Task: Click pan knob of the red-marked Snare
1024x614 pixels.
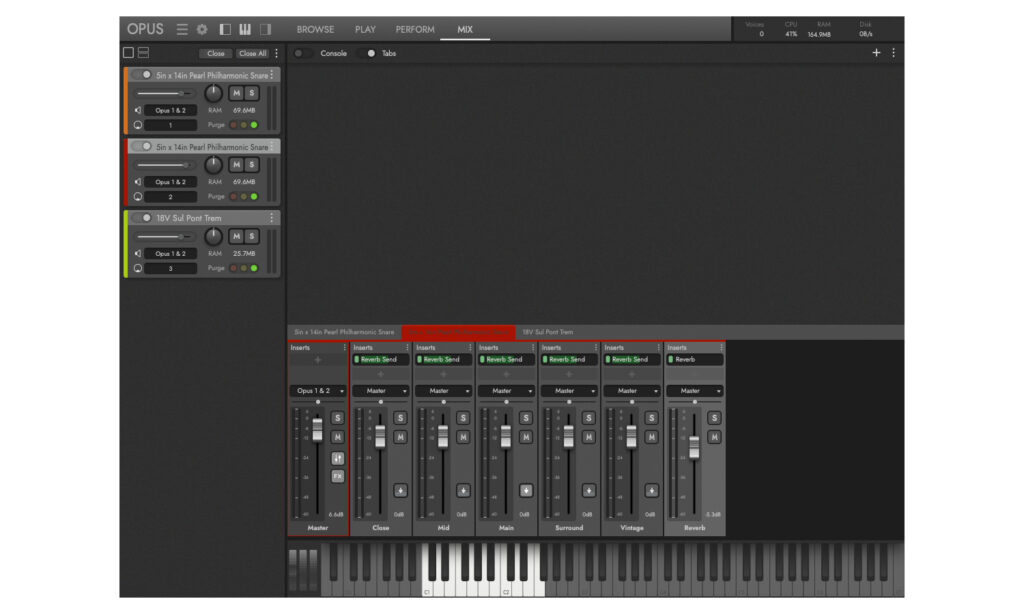Action: 213,165
